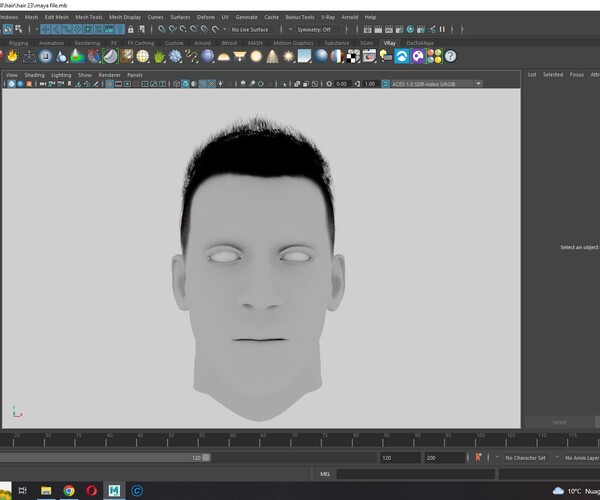
Task: Click the set key bookmark icon near range fields
Action: pyautogui.click(x=478, y=457)
